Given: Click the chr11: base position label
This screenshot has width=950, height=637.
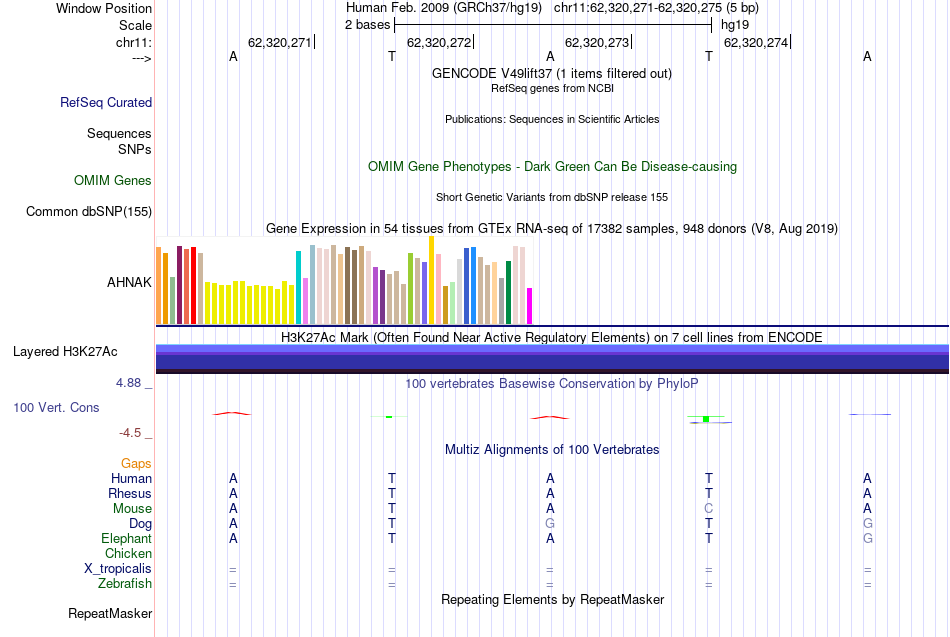Looking at the screenshot, I should pyautogui.click(x=134, y=42).
